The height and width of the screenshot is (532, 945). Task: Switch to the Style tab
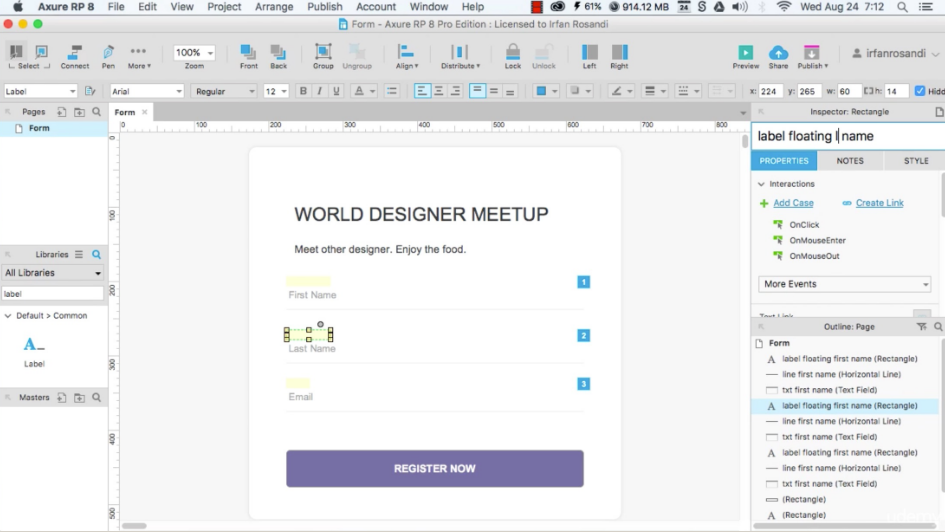click(915, 161)
